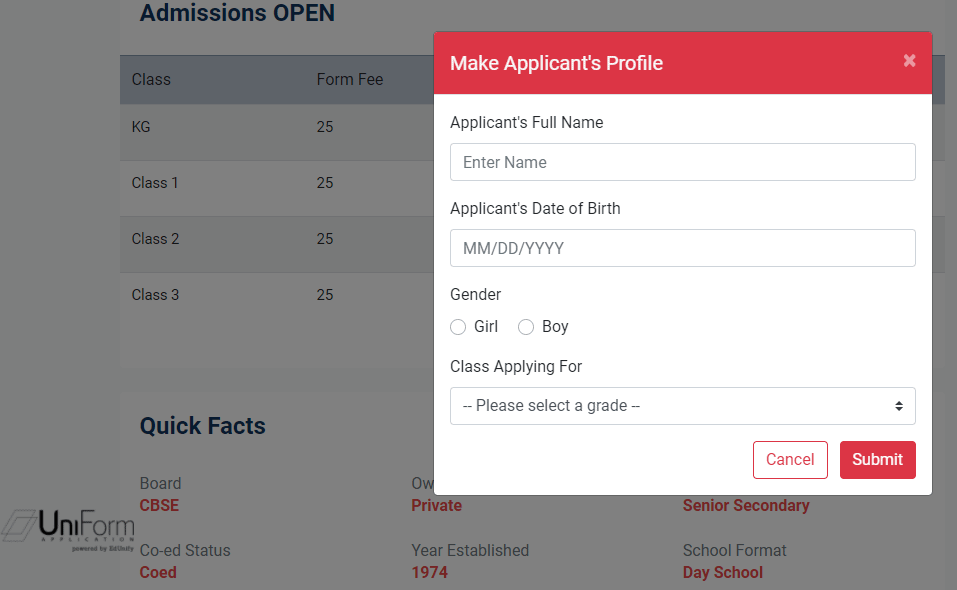This screenshot has width=957, height=590.
Task: Click the Coed status value
Action: (x=158, y=572)
